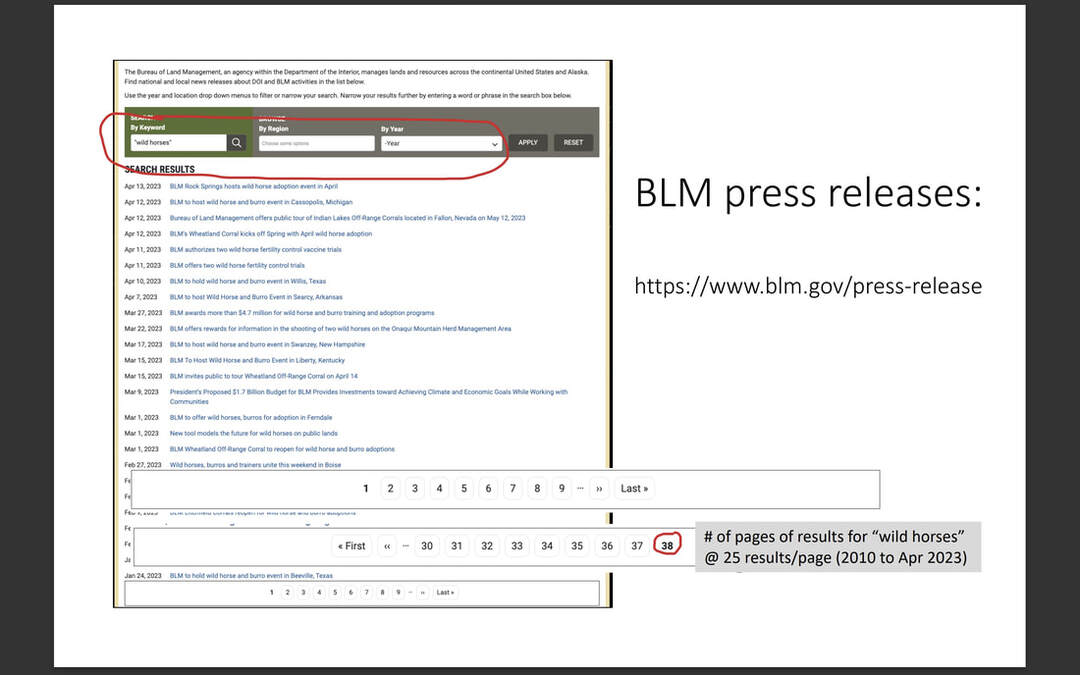Go to circled results page 38
This screenshot has width=1080, height=675.
pos(667,546)
